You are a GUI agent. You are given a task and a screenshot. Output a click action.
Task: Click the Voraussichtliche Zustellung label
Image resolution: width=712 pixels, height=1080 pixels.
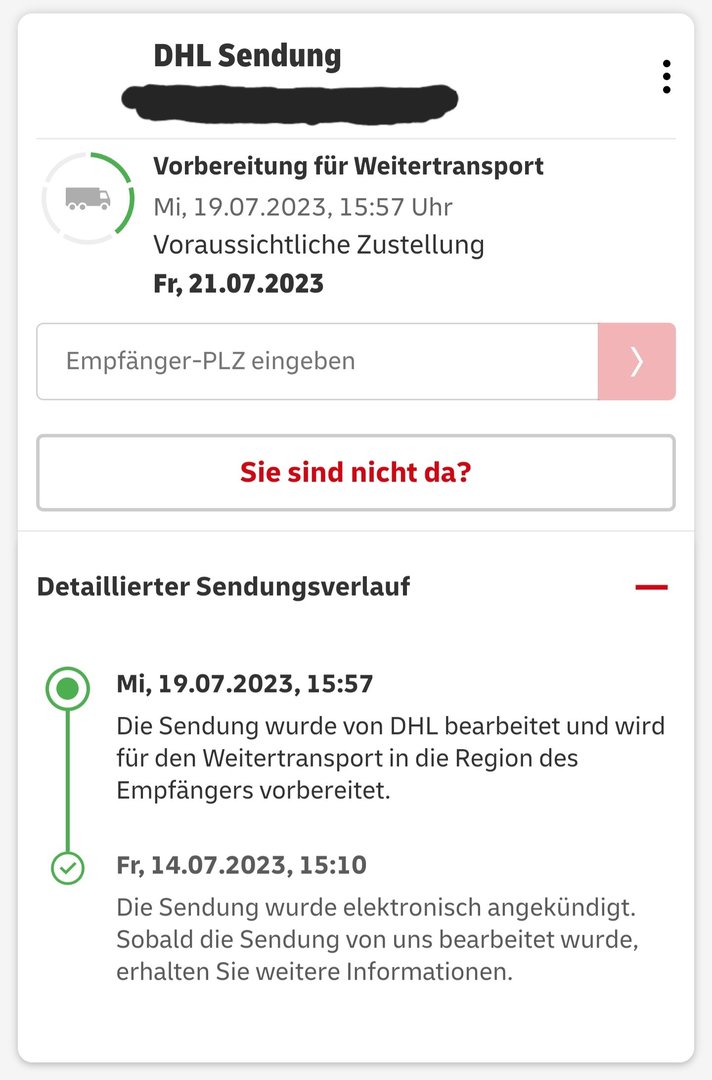[x=319, y=245]
